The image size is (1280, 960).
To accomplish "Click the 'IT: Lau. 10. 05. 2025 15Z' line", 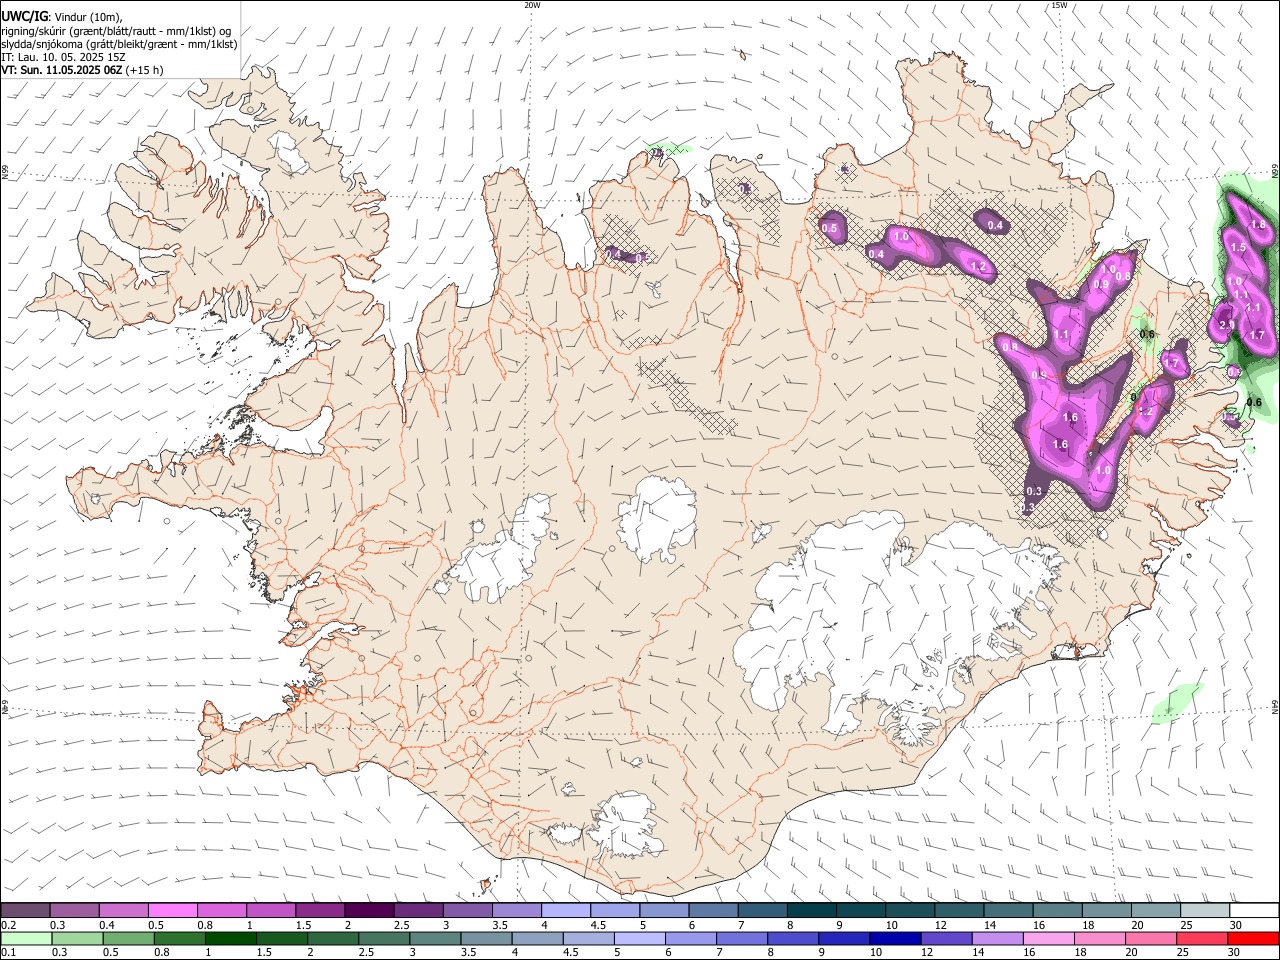I will (63, 57).
